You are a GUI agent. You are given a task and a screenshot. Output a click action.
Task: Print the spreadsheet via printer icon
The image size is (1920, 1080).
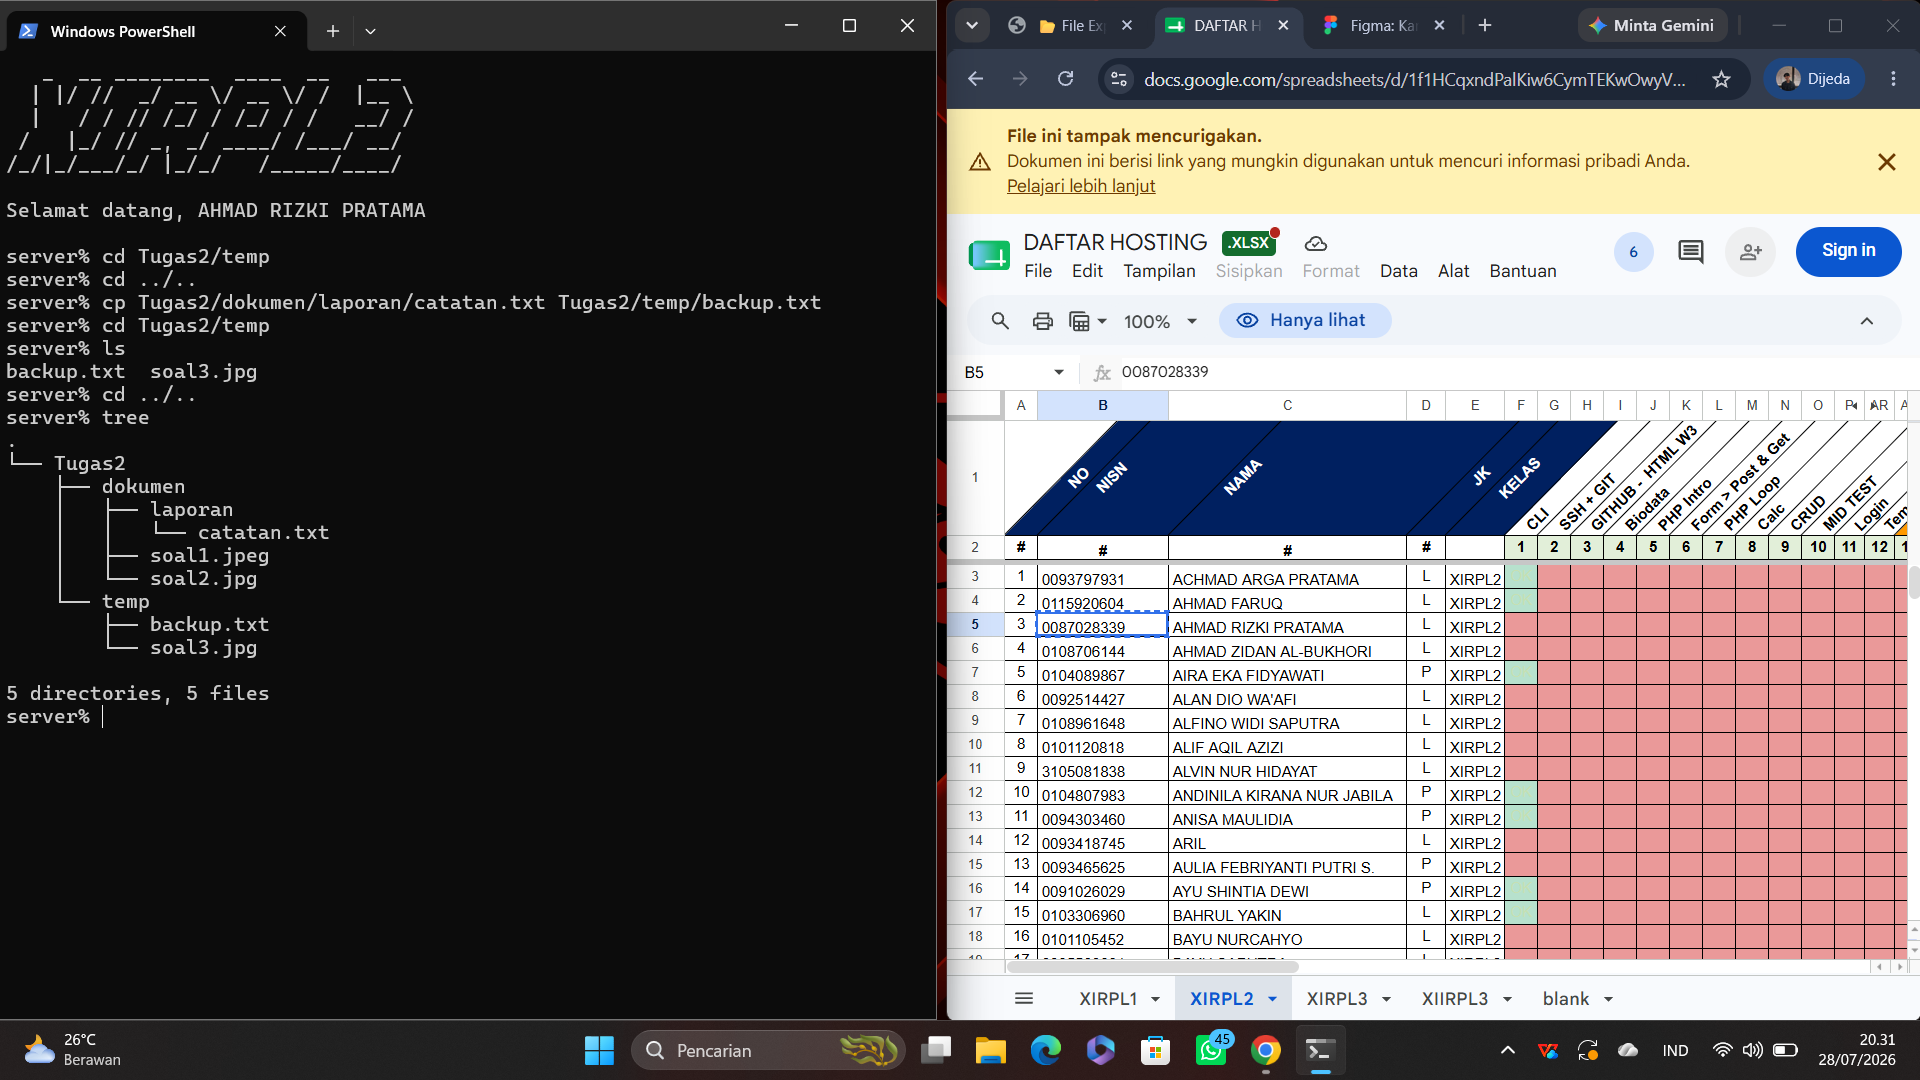tap(1043, 321)
